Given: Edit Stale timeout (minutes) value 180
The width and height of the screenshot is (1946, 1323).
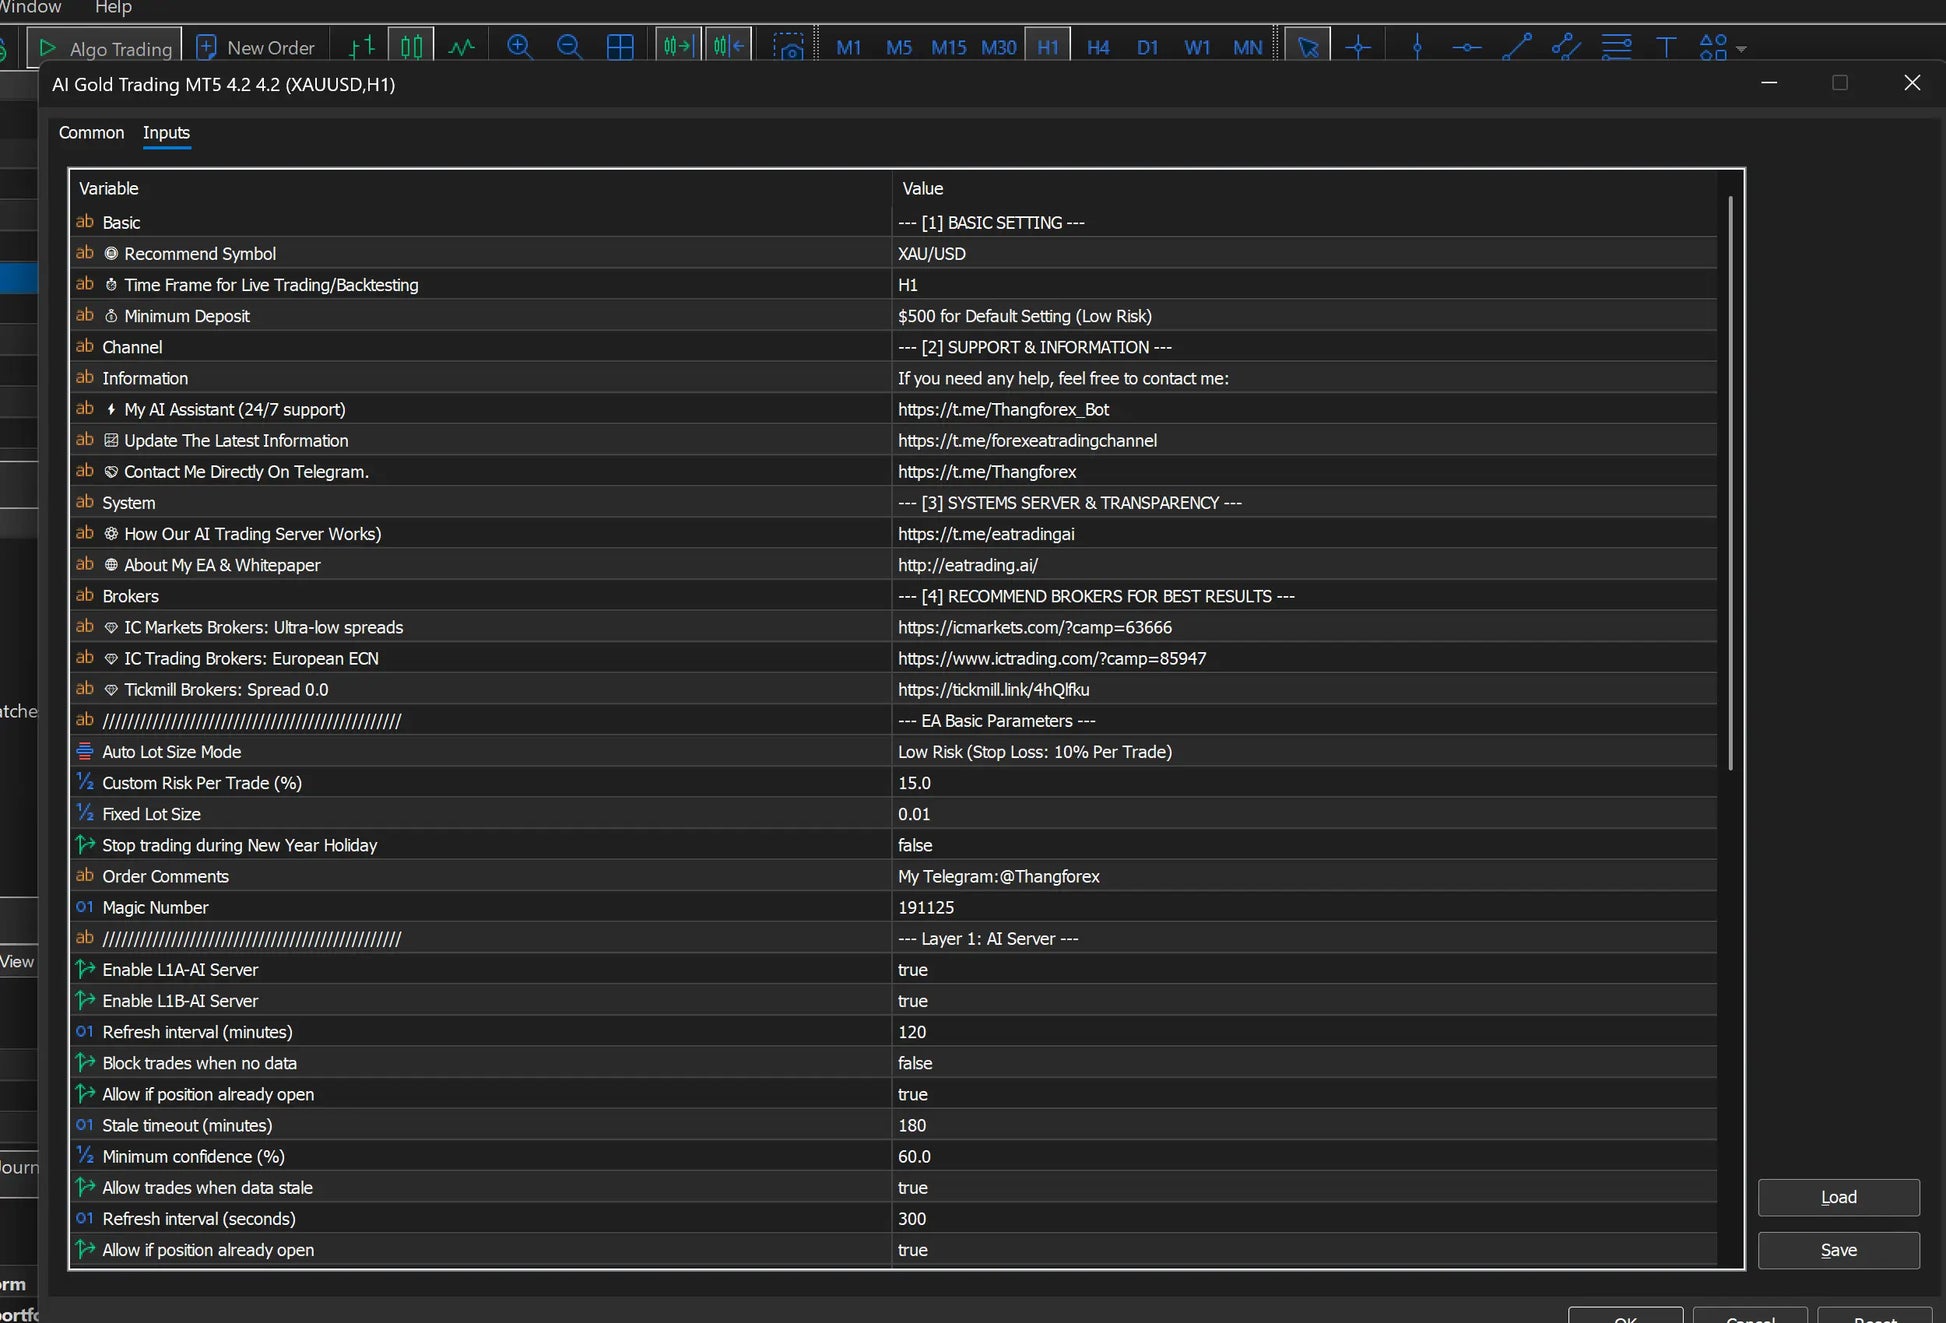Looking at the screenshot, I should [1304, 1125].
